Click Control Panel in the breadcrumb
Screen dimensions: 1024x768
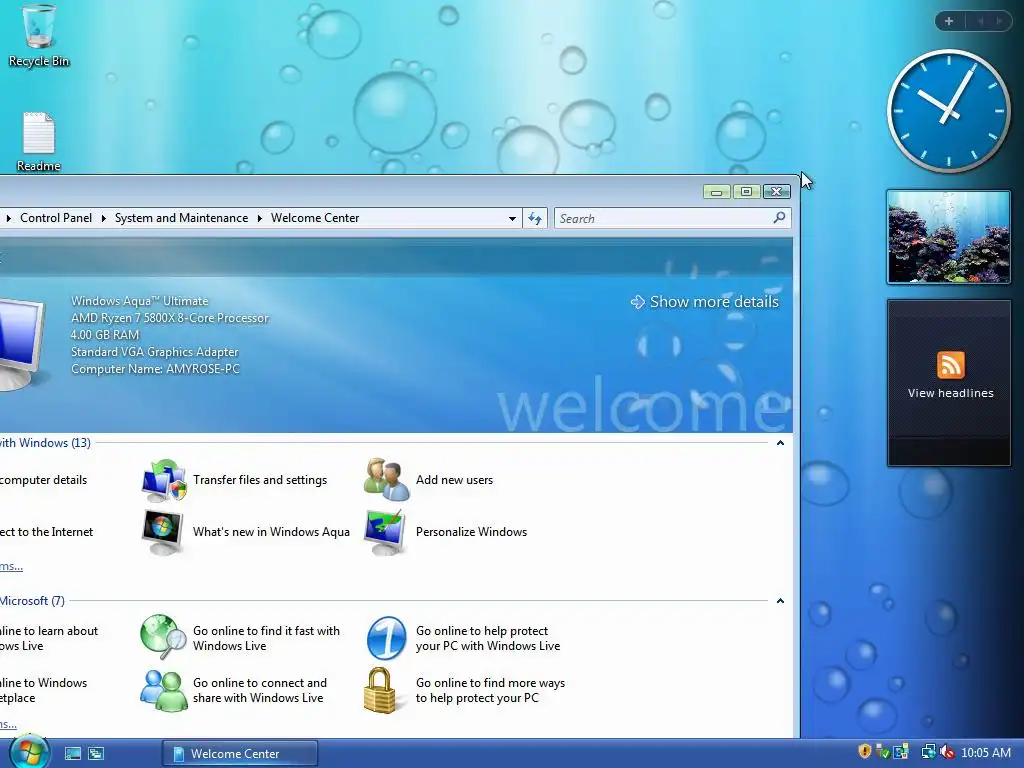(56, 218)
